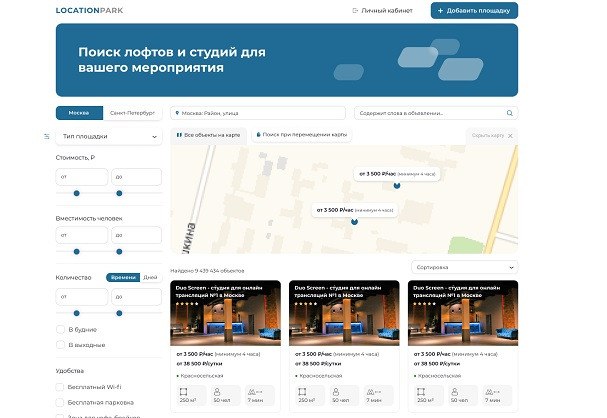Click the walking time icon on second card

pos(372,392)
